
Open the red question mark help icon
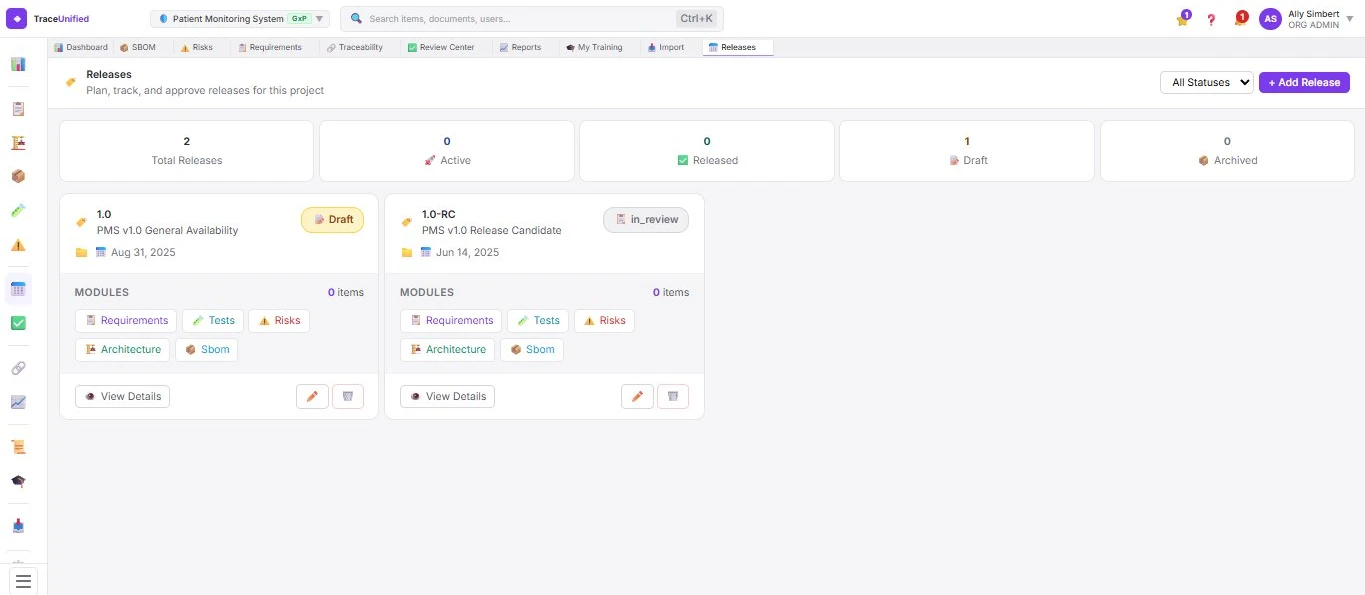pos(1211,19)
